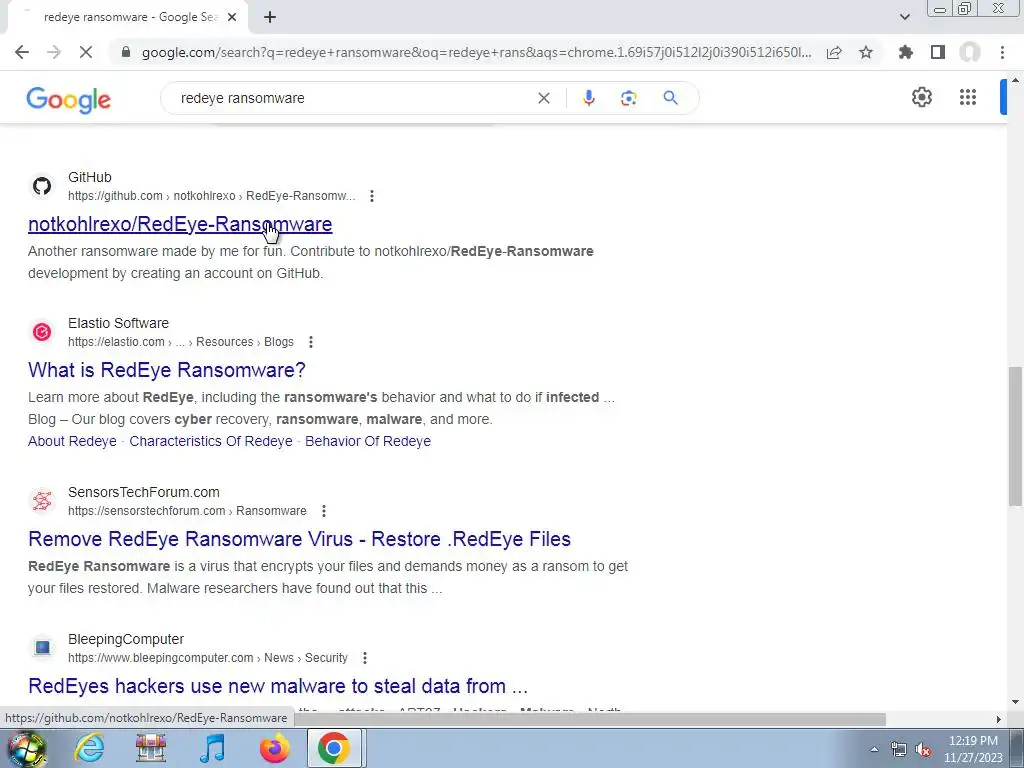Open the music note taskbar app
Viewport: 1024px width, 768px height.
coord(212,748)
